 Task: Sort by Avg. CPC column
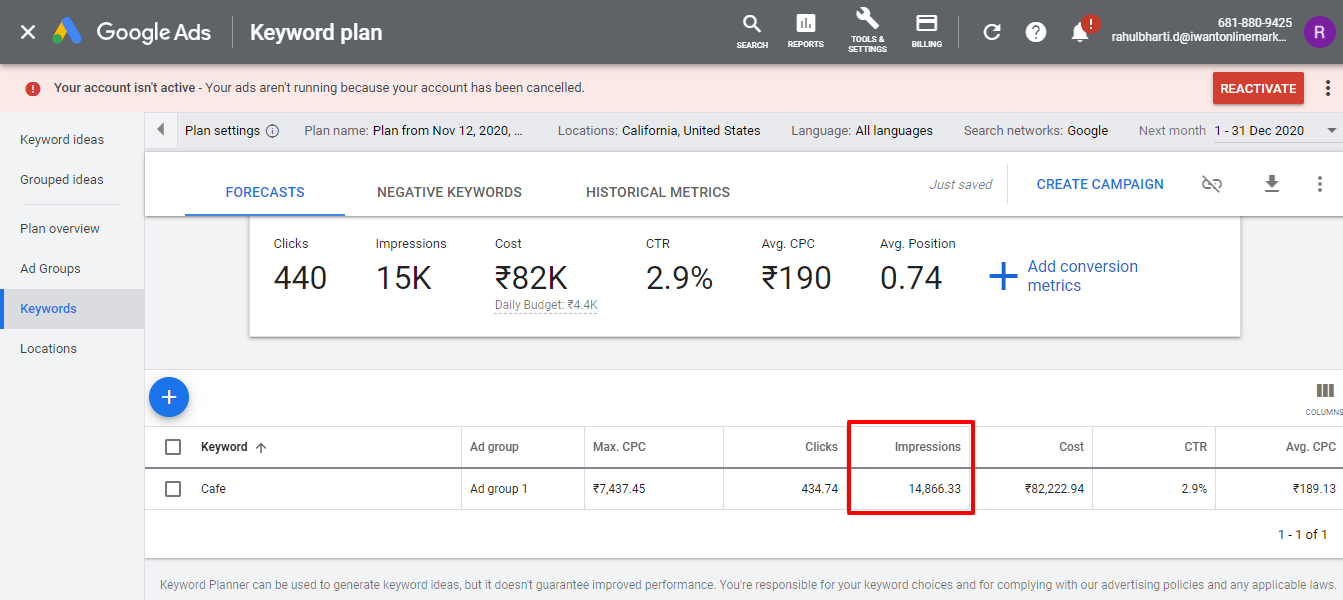pos(1310,447)
